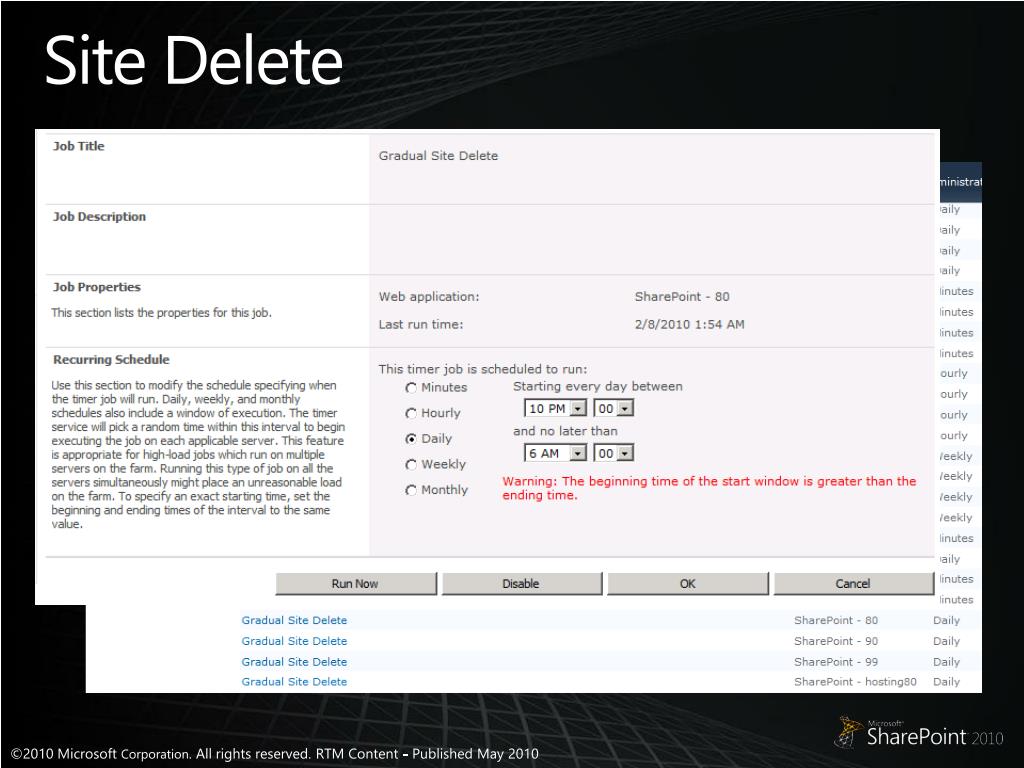Open the 10 PM start hour dropdown
Viewport: 1024px width, 768px height.
[x=555, y=408]
